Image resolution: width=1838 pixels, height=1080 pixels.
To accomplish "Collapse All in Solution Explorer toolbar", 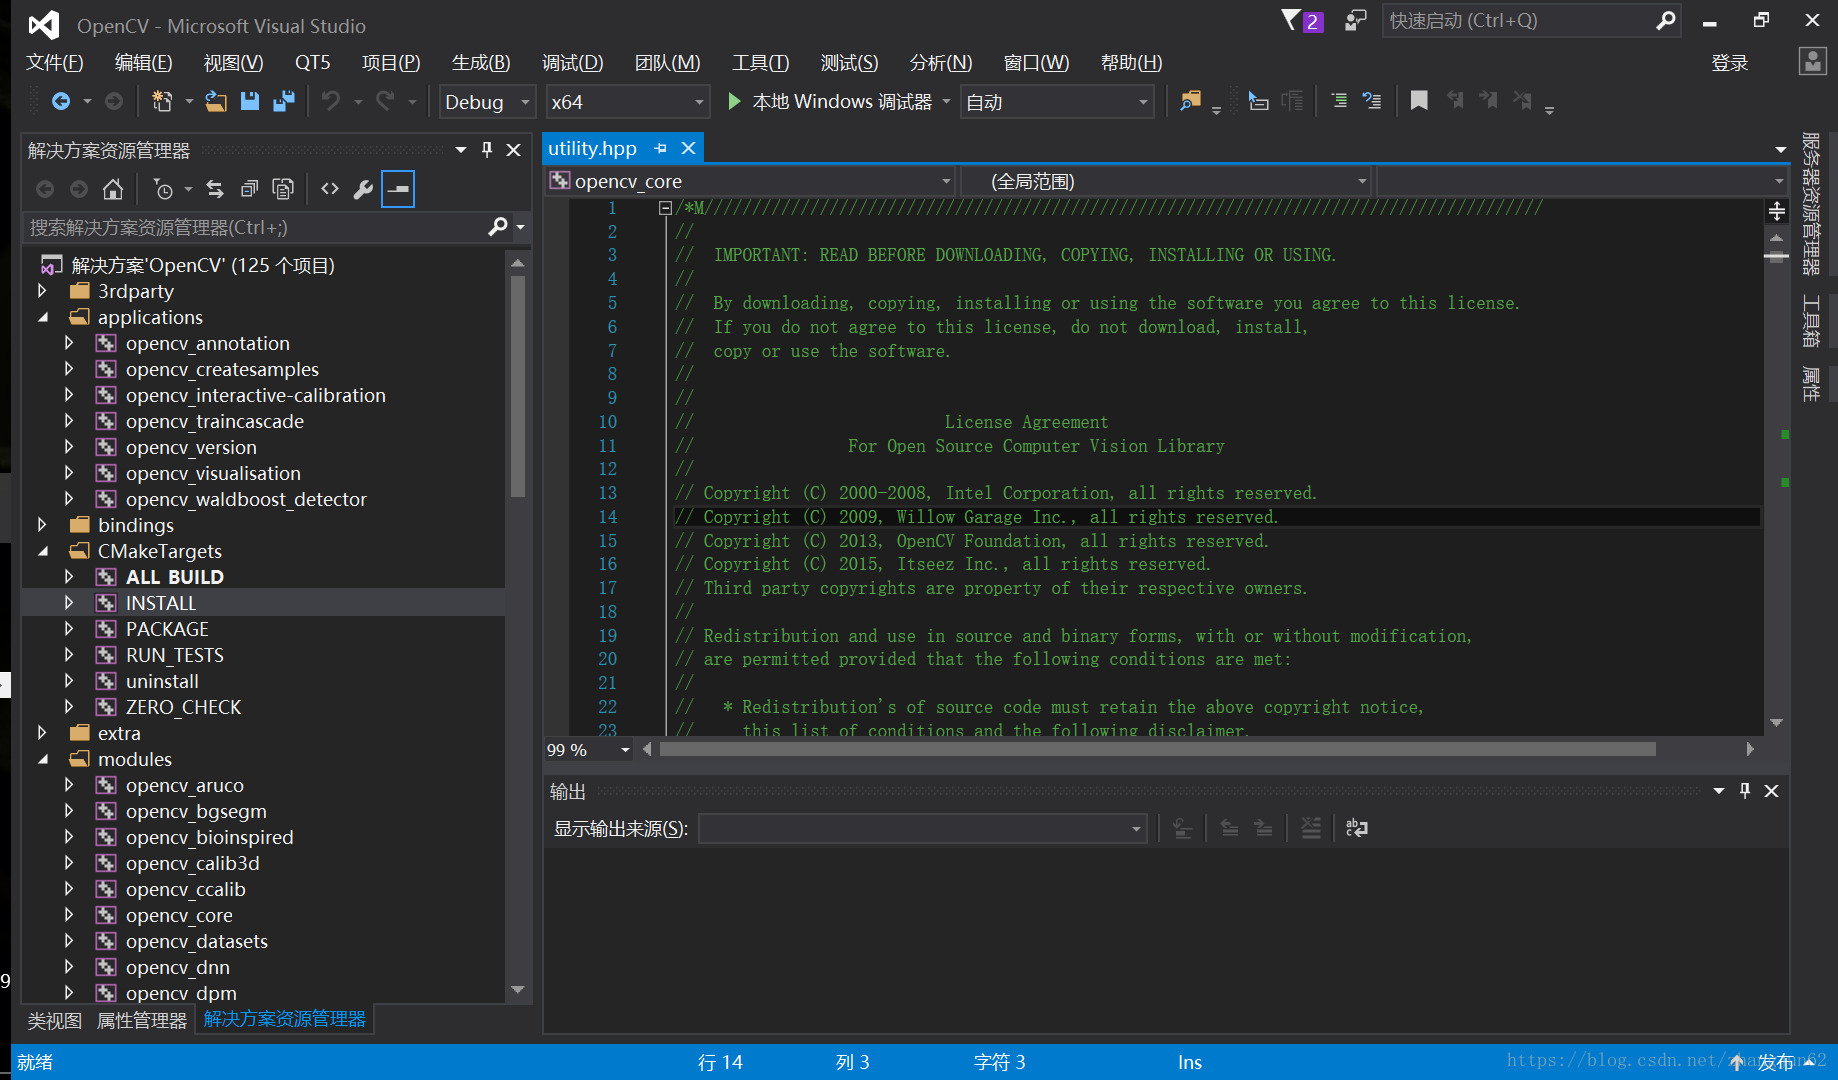I will [x=249, y=189].
